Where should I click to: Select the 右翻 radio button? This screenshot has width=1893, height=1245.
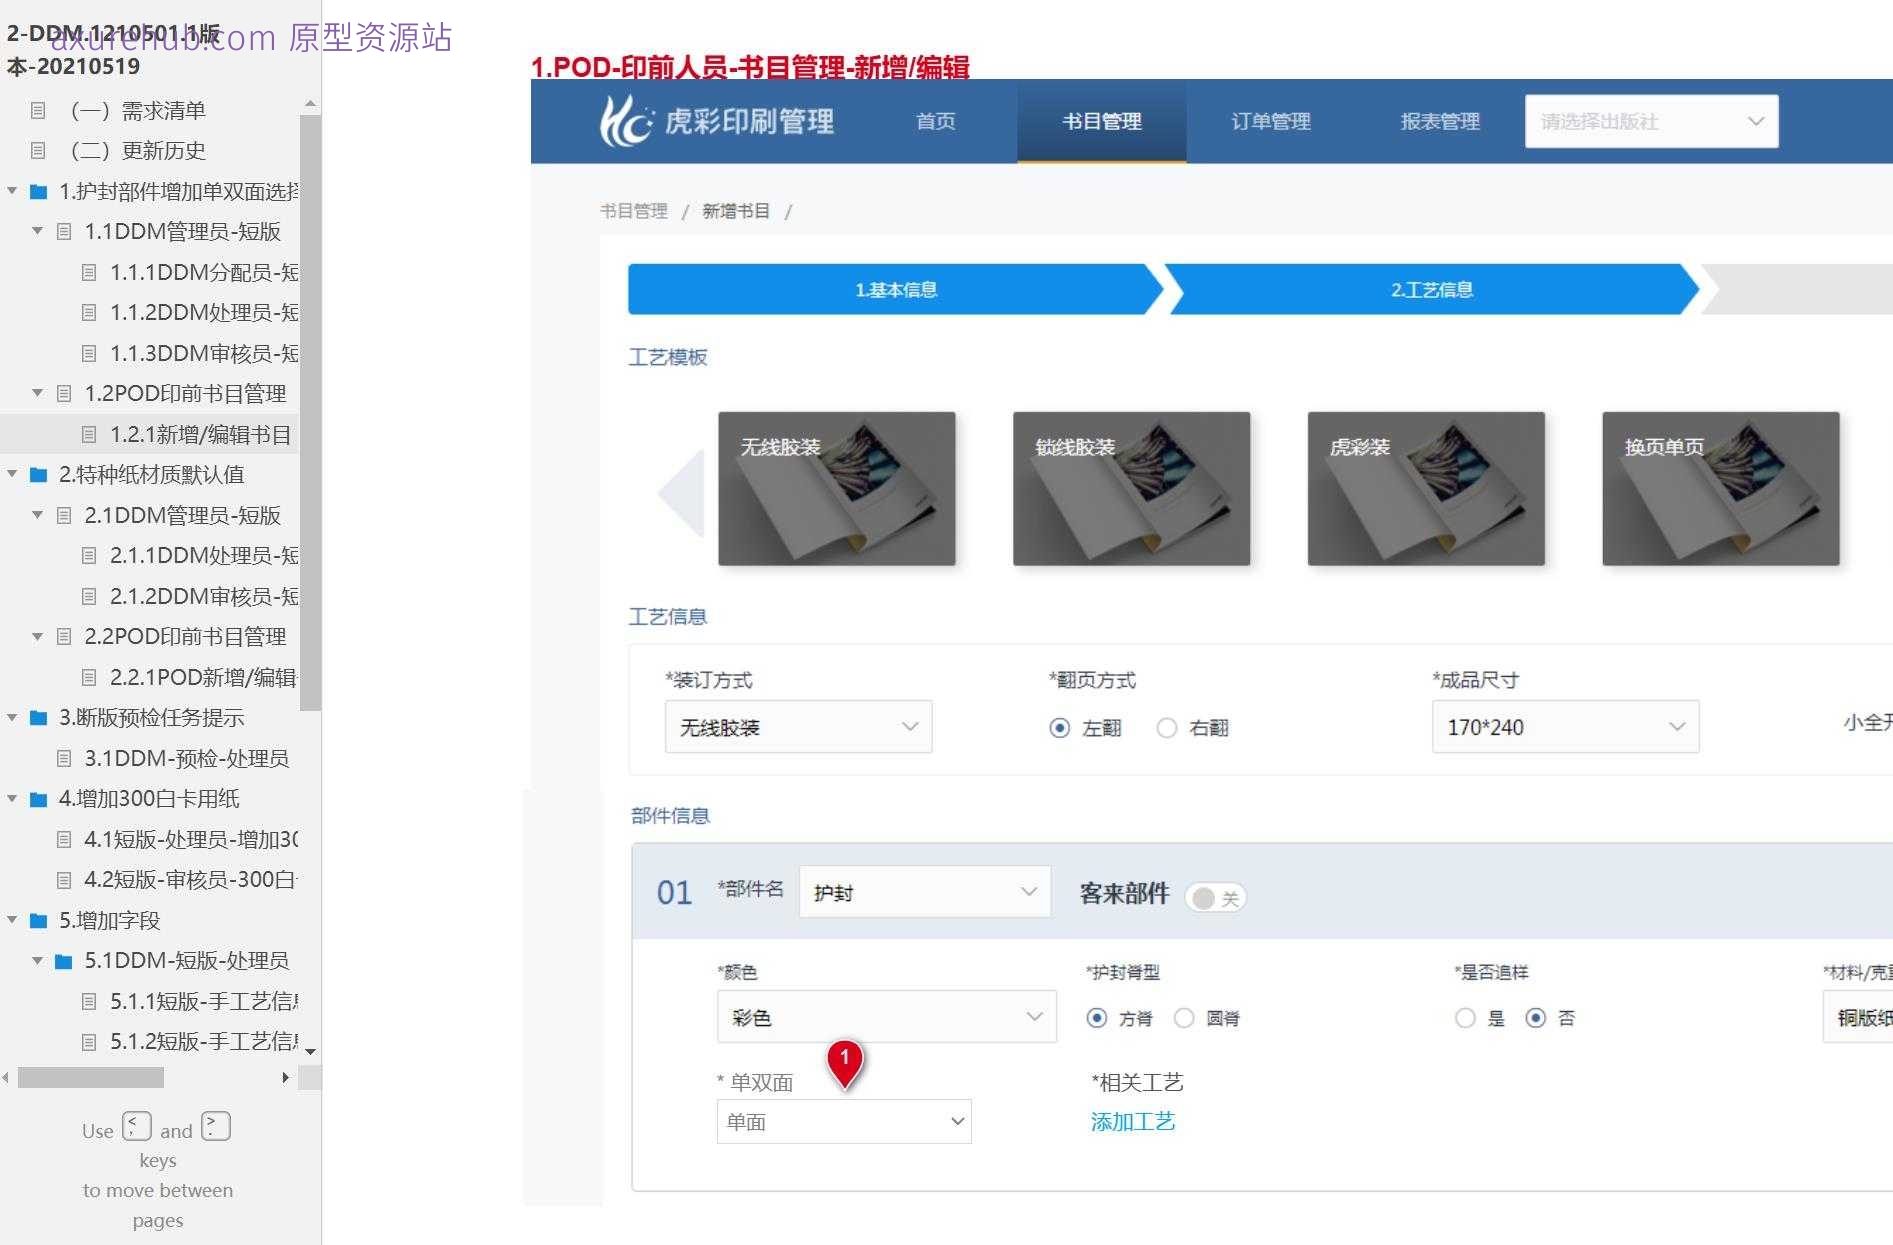tap(1166, 728)
